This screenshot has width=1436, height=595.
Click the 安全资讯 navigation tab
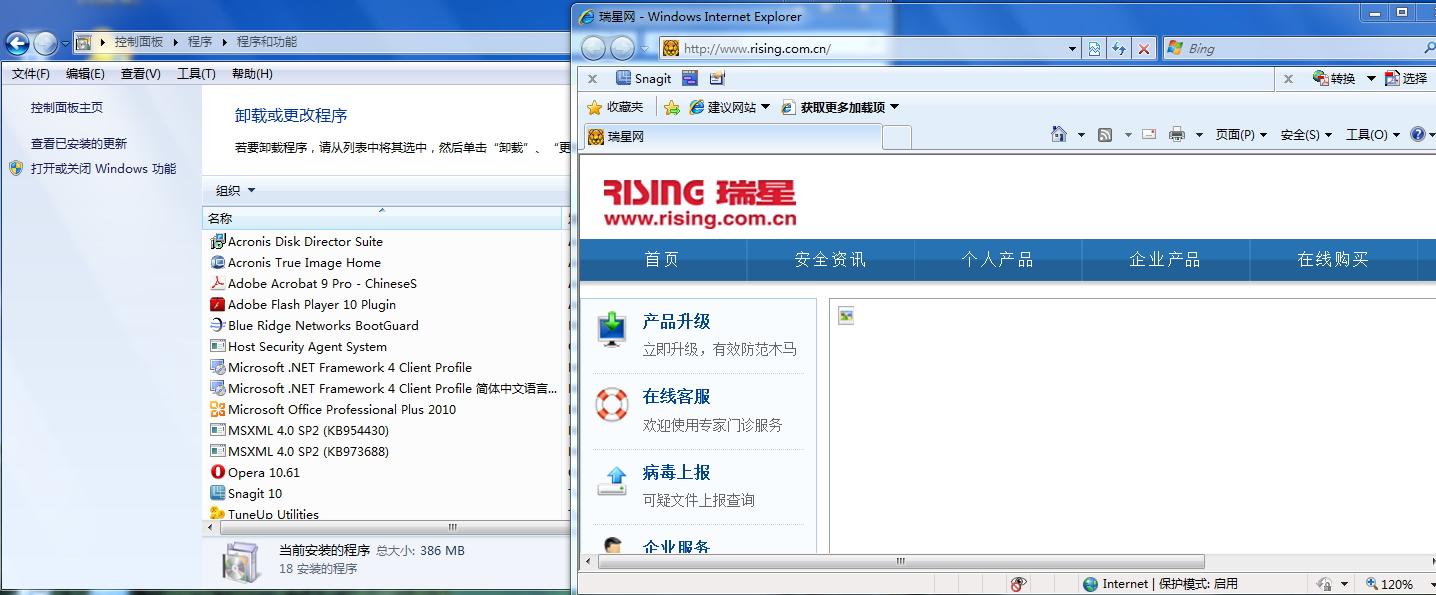coord(830,260)
